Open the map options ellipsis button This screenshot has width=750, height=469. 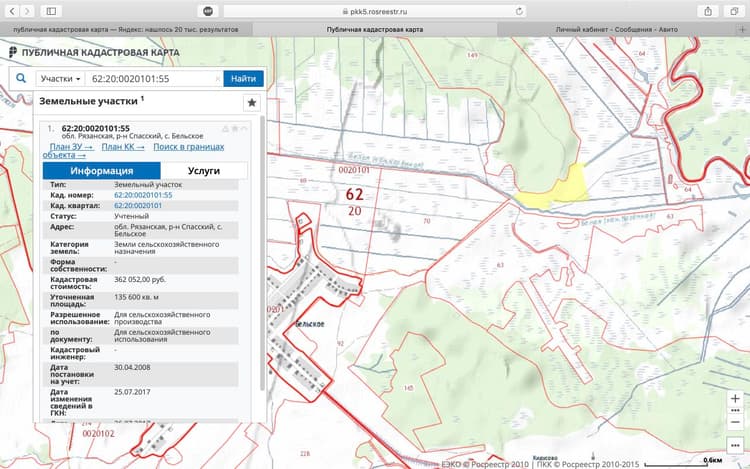pos(735,445)
